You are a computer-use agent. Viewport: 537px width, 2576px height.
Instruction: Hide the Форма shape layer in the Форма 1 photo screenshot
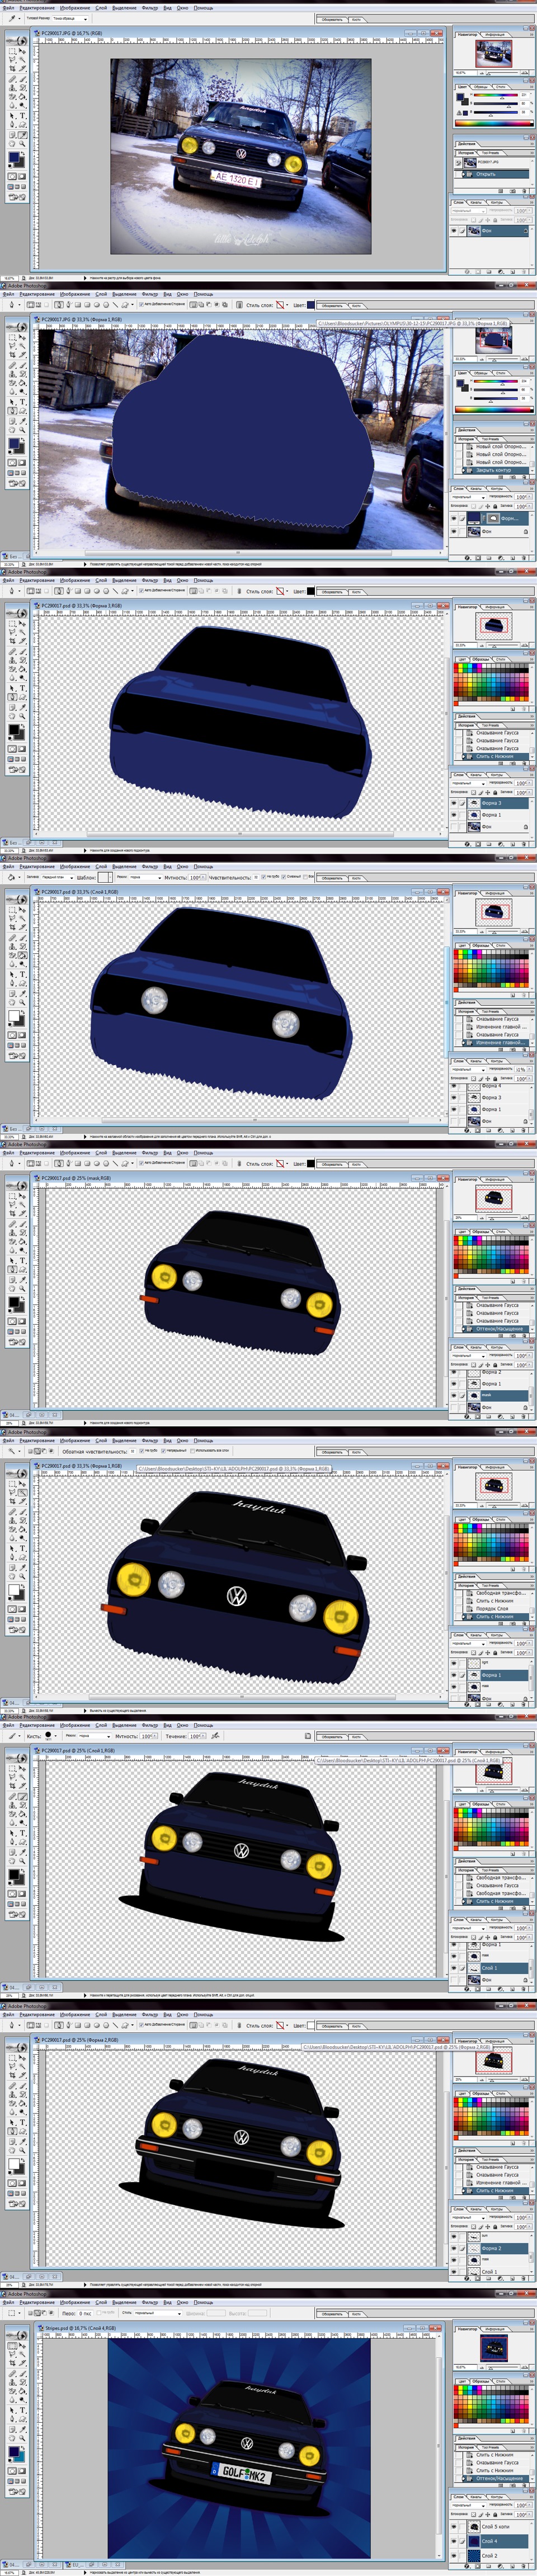454,518
